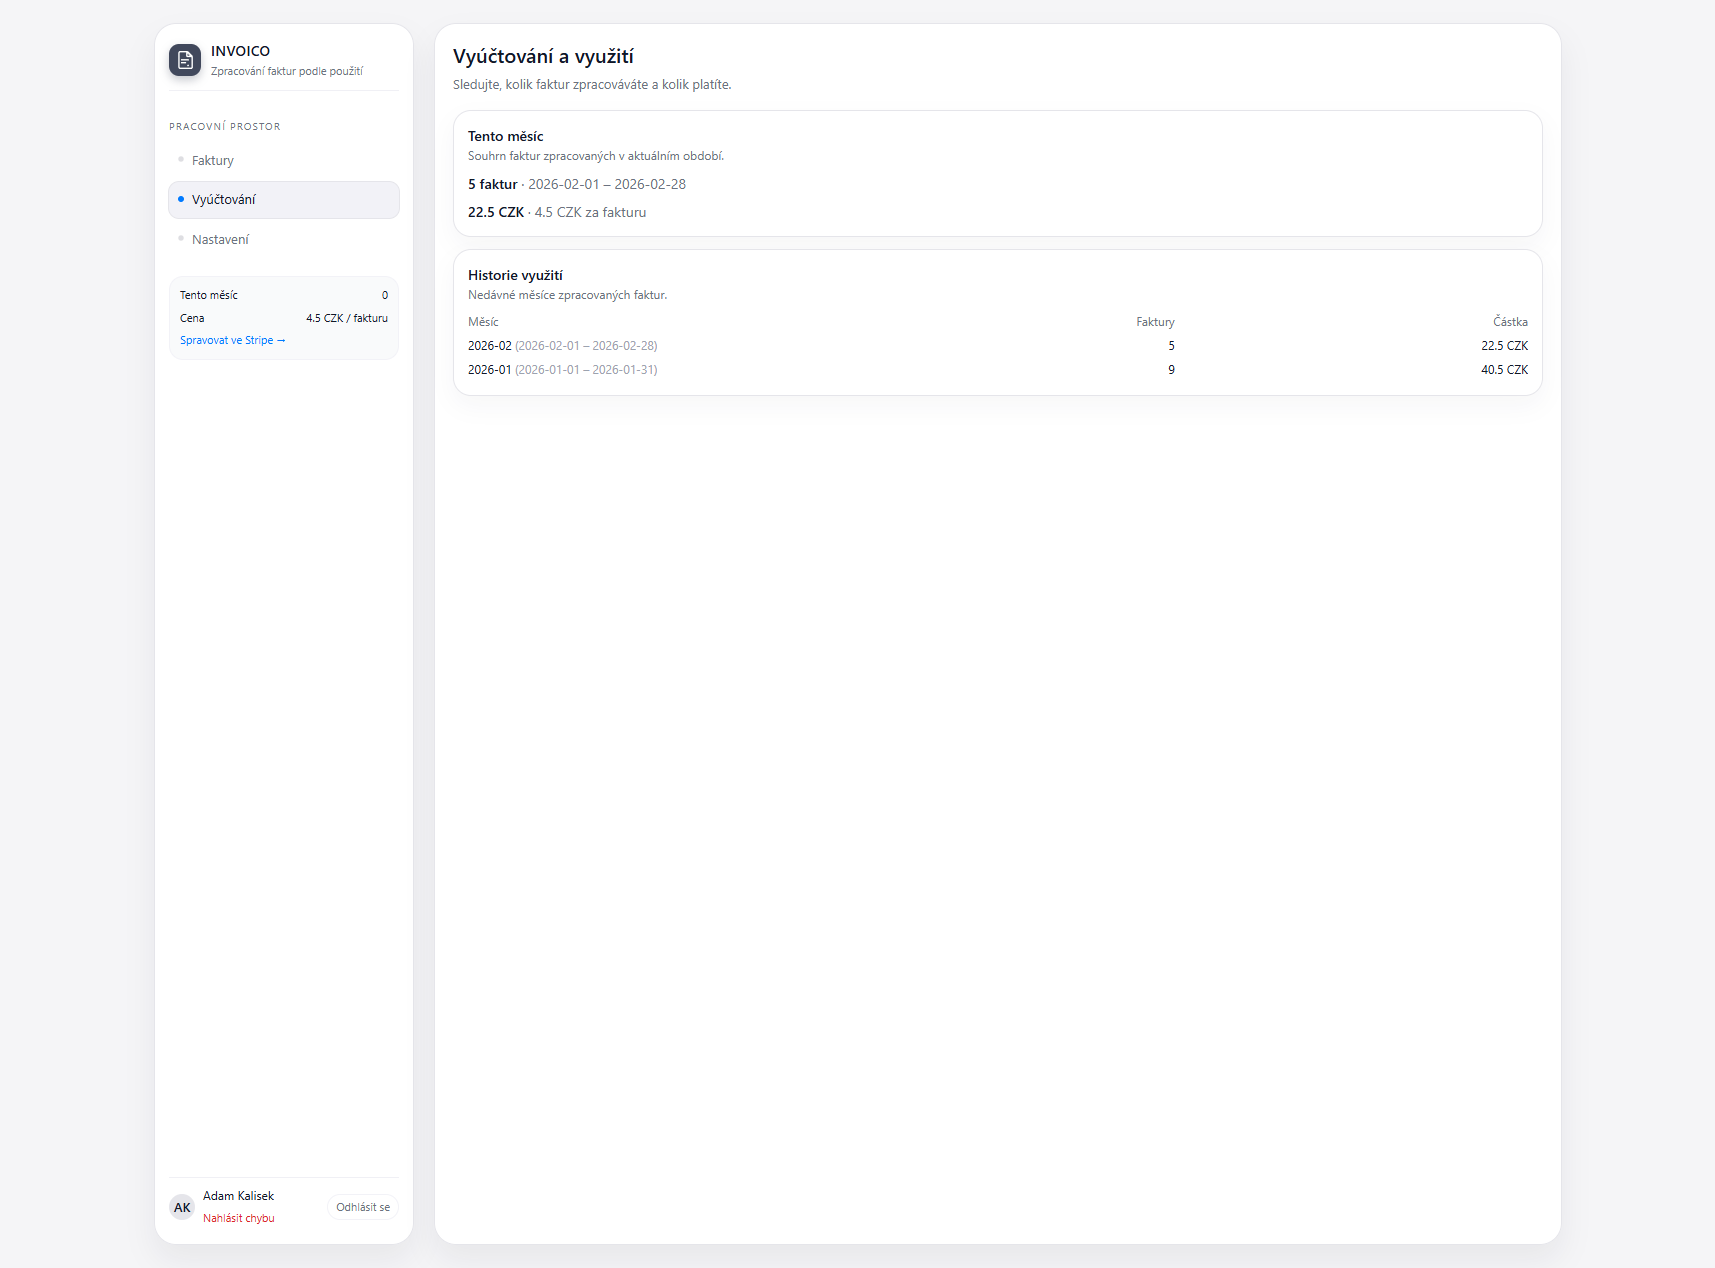1715x1268 pixels.
Task: Click the bullet dot beside Nastavení
Action: click(181, 239)
